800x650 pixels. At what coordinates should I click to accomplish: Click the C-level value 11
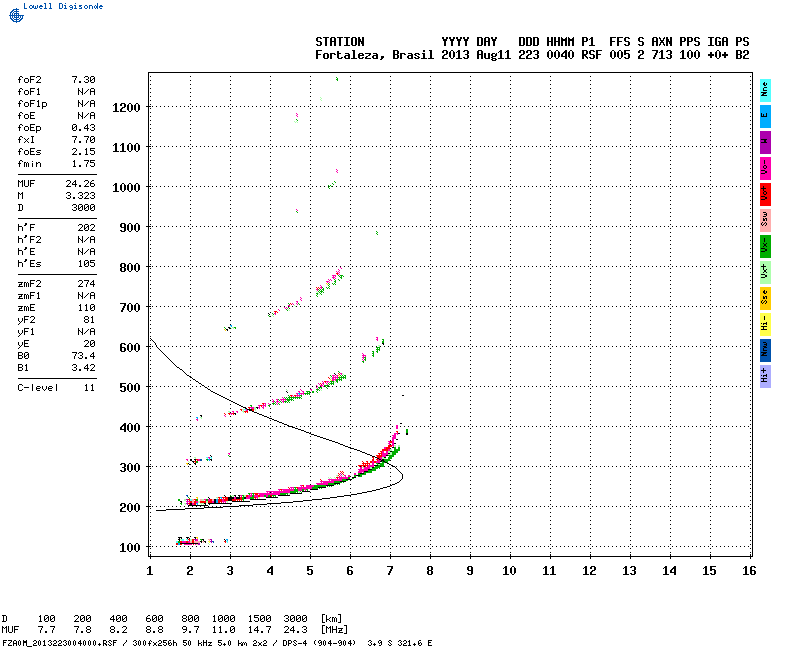tap(89, 388)
